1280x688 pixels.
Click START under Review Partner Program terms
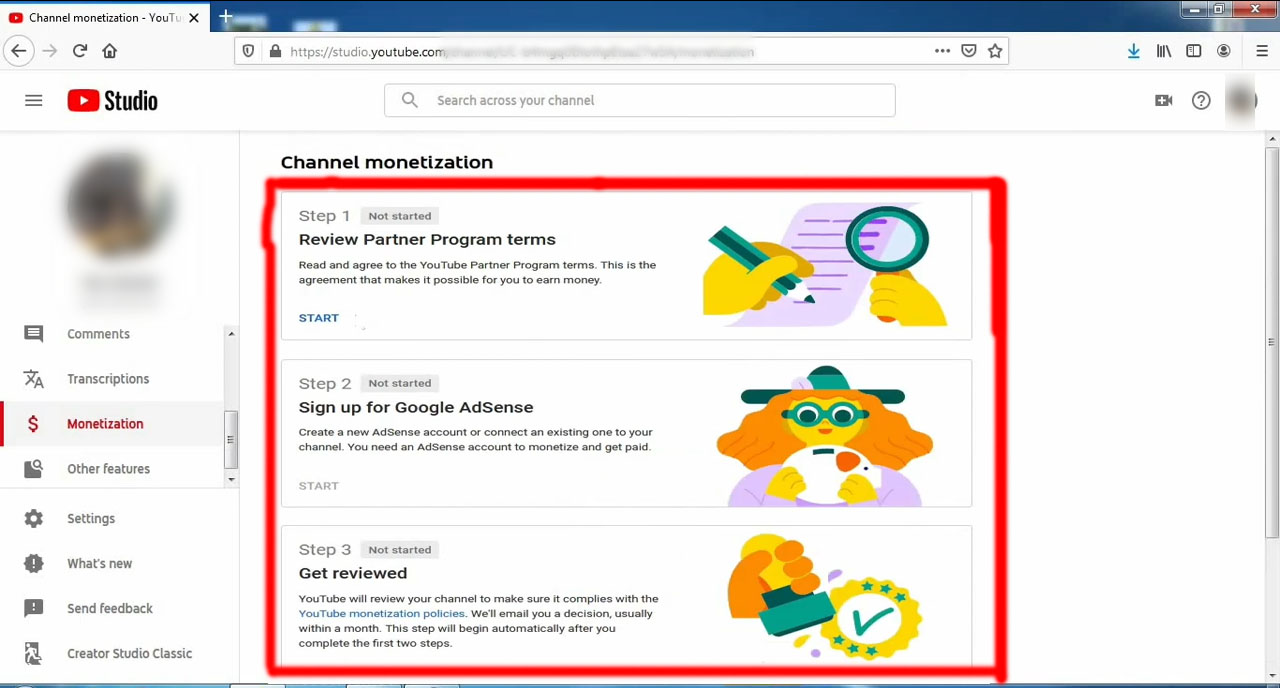point(318,318)
